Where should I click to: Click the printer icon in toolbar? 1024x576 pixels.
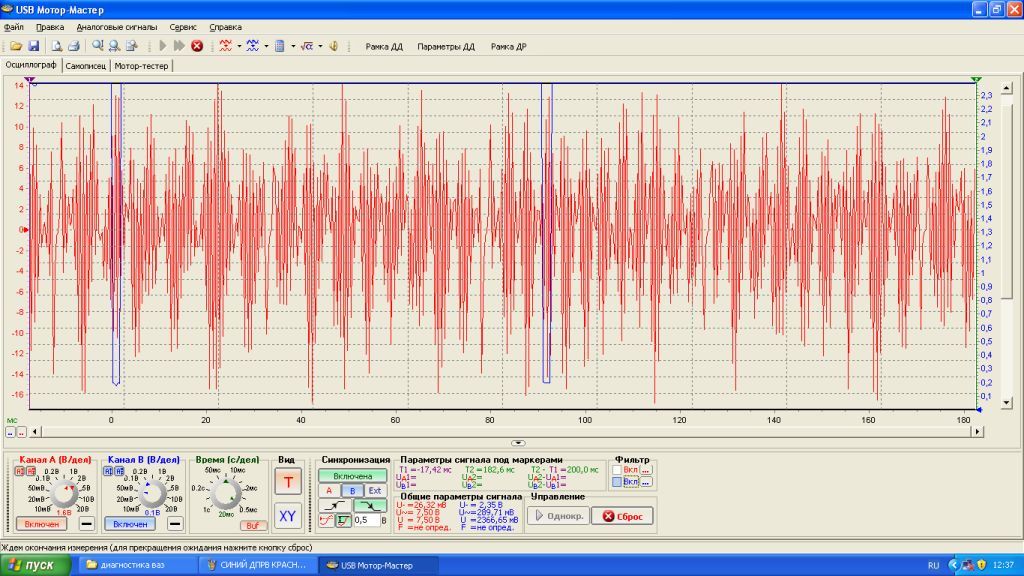pyautogui.click(x=74, y=46)
